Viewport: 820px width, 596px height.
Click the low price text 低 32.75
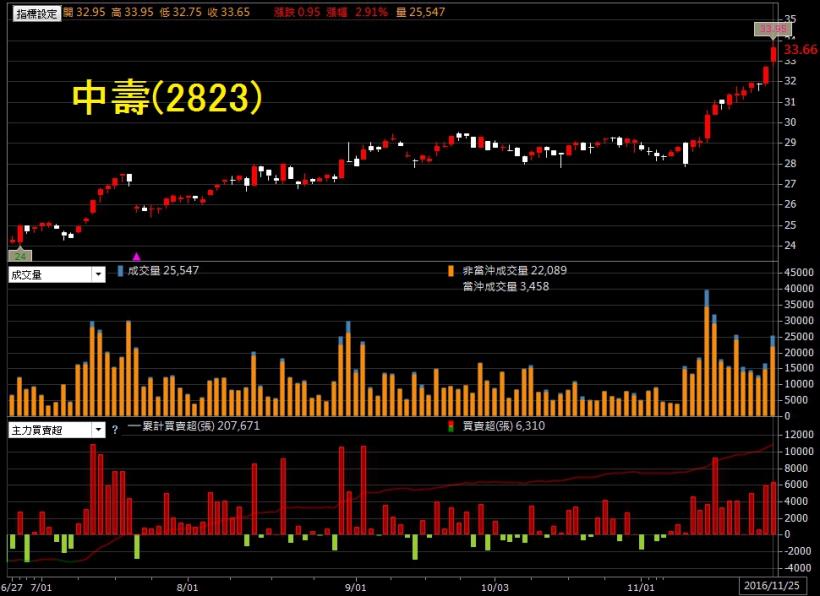[x=180, y=12]
